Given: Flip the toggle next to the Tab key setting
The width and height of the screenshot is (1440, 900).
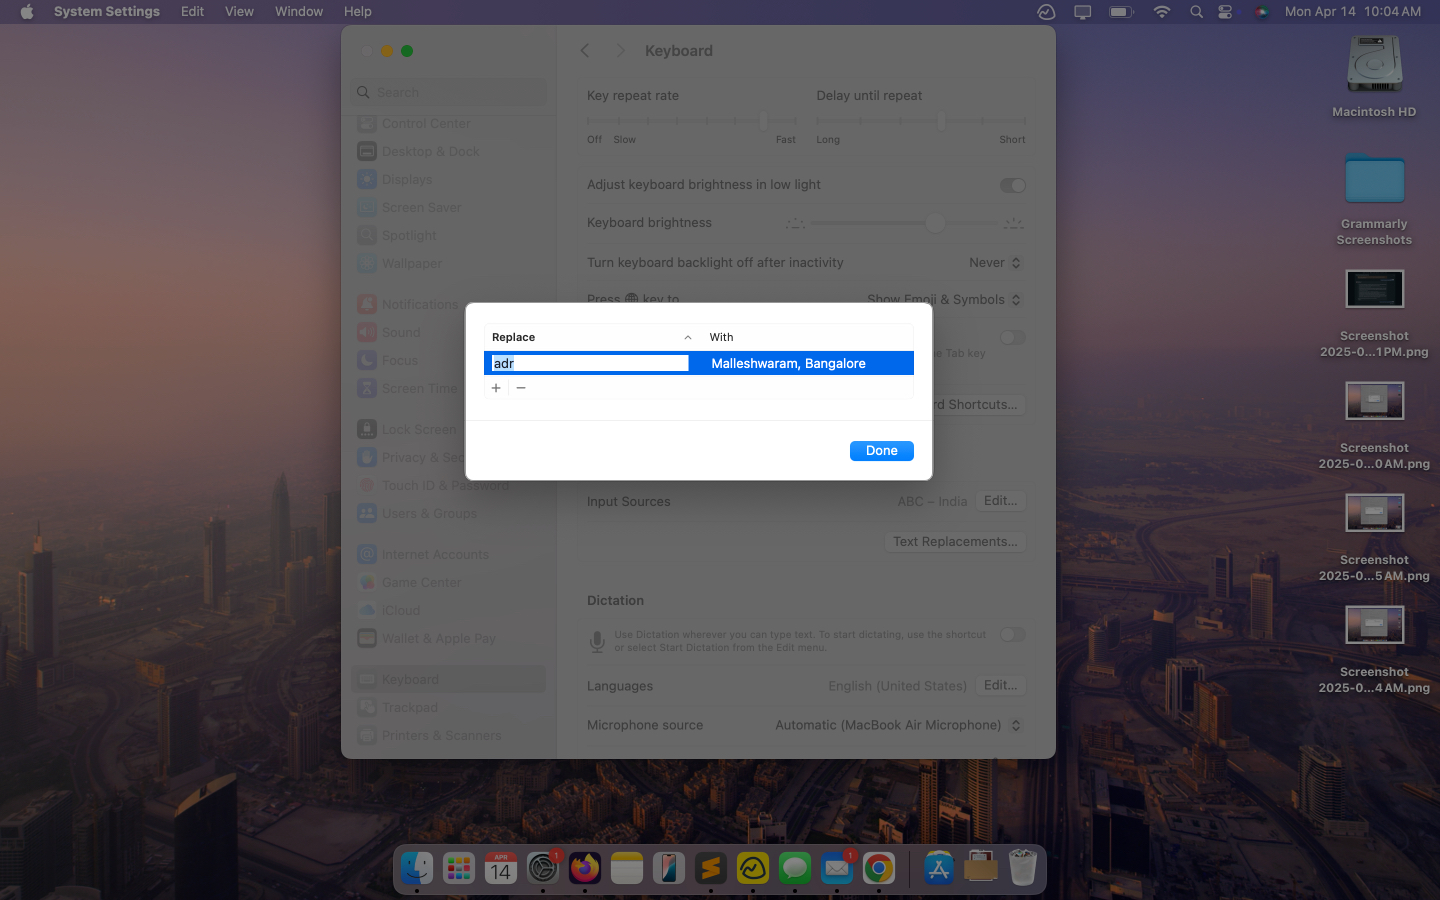Looking at the screenshot, I should 1012,338.
